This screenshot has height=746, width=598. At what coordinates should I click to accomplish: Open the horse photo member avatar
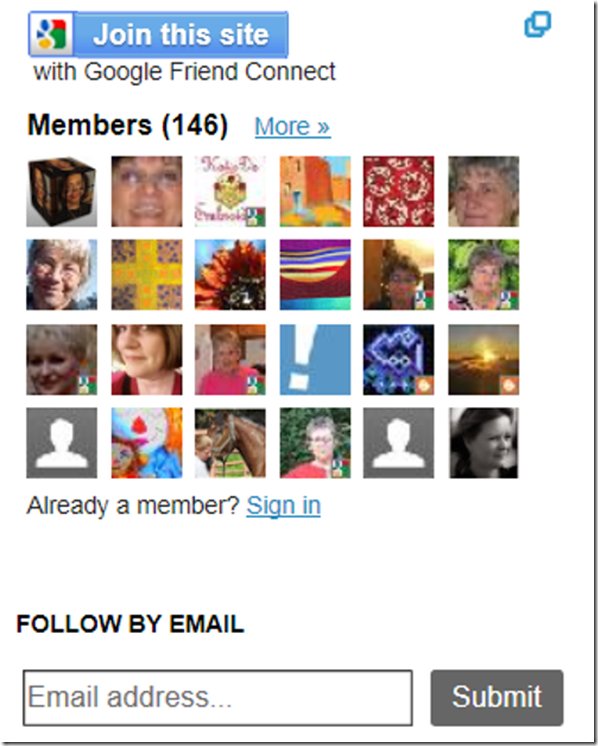tap(230, 443)
